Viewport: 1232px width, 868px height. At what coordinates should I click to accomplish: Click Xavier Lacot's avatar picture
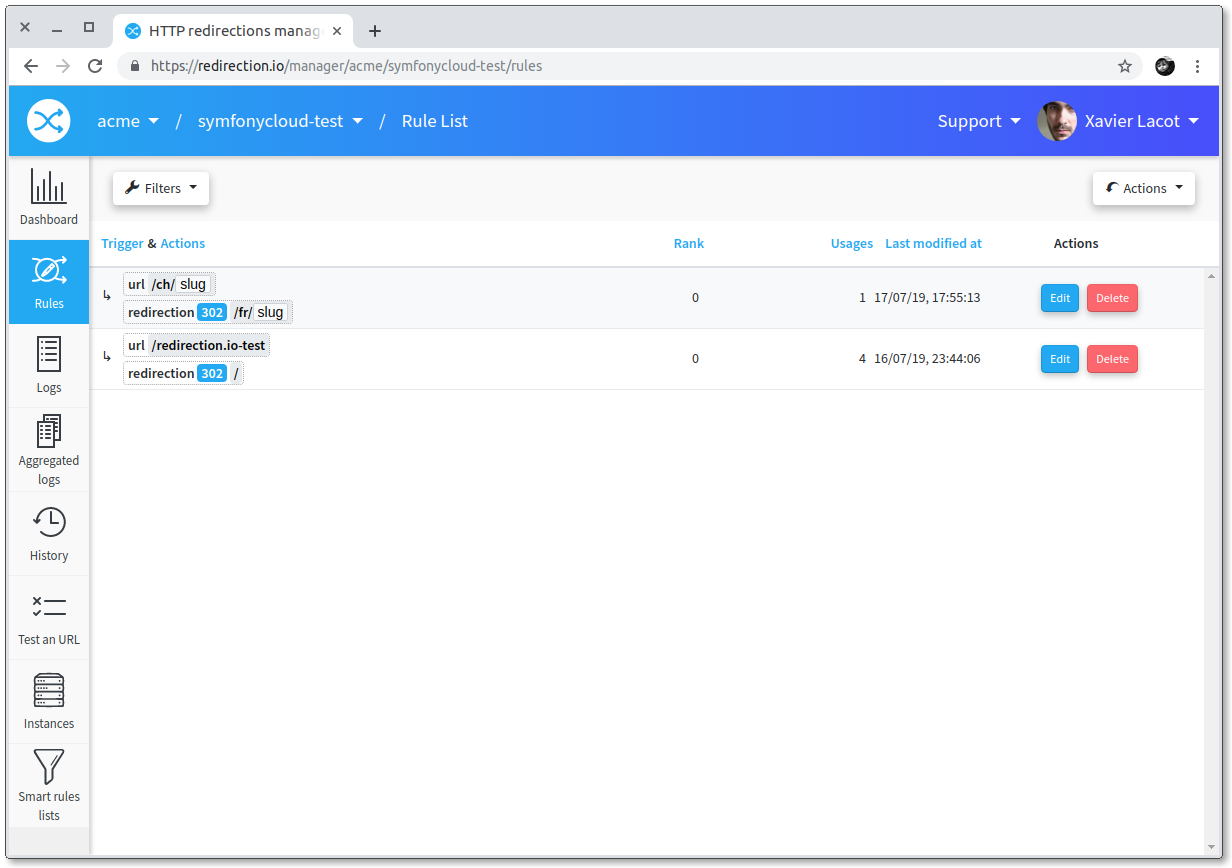pyautogui.click(x=1057, y=121)
